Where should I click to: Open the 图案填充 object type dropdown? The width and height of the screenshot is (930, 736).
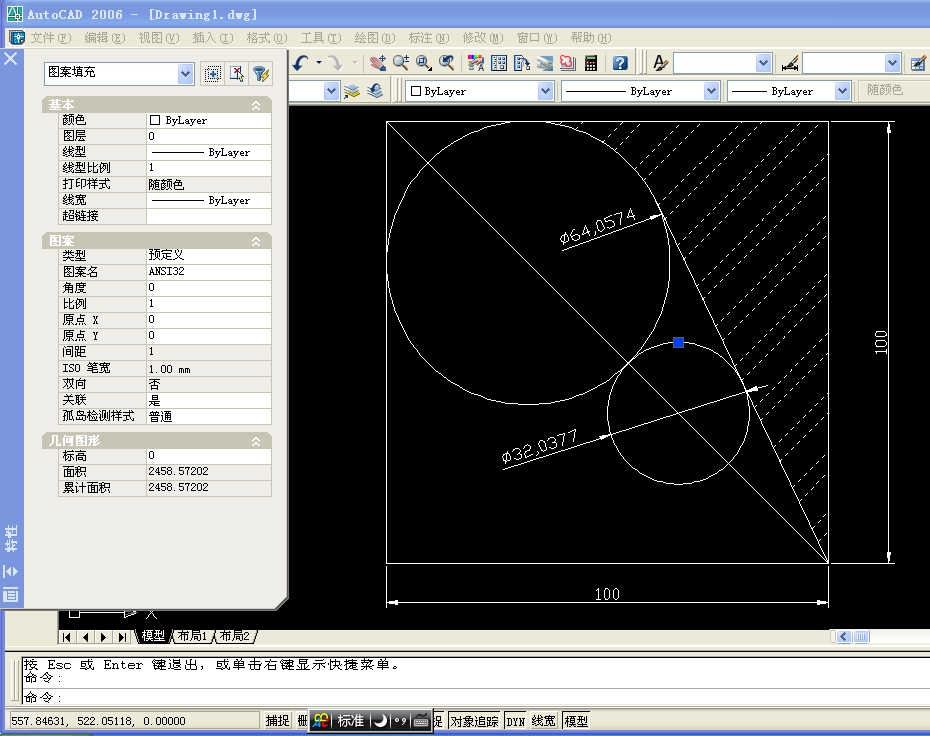pyautogui.click(x=186, y=74)
